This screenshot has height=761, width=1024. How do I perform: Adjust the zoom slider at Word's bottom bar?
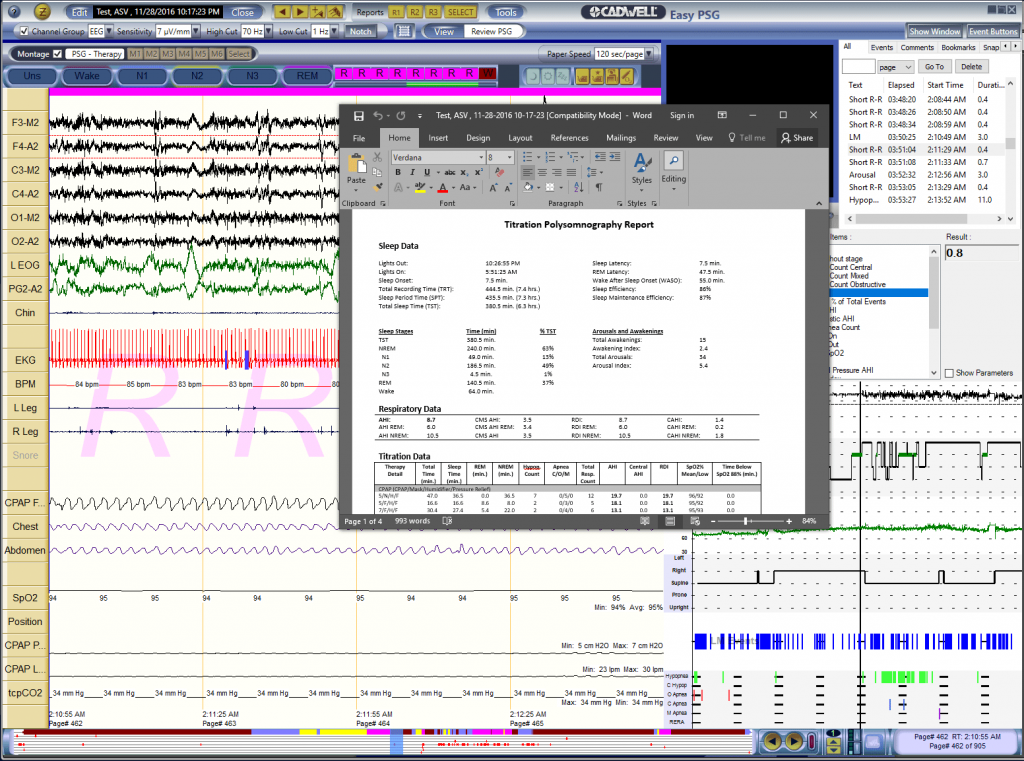point(745,521)
